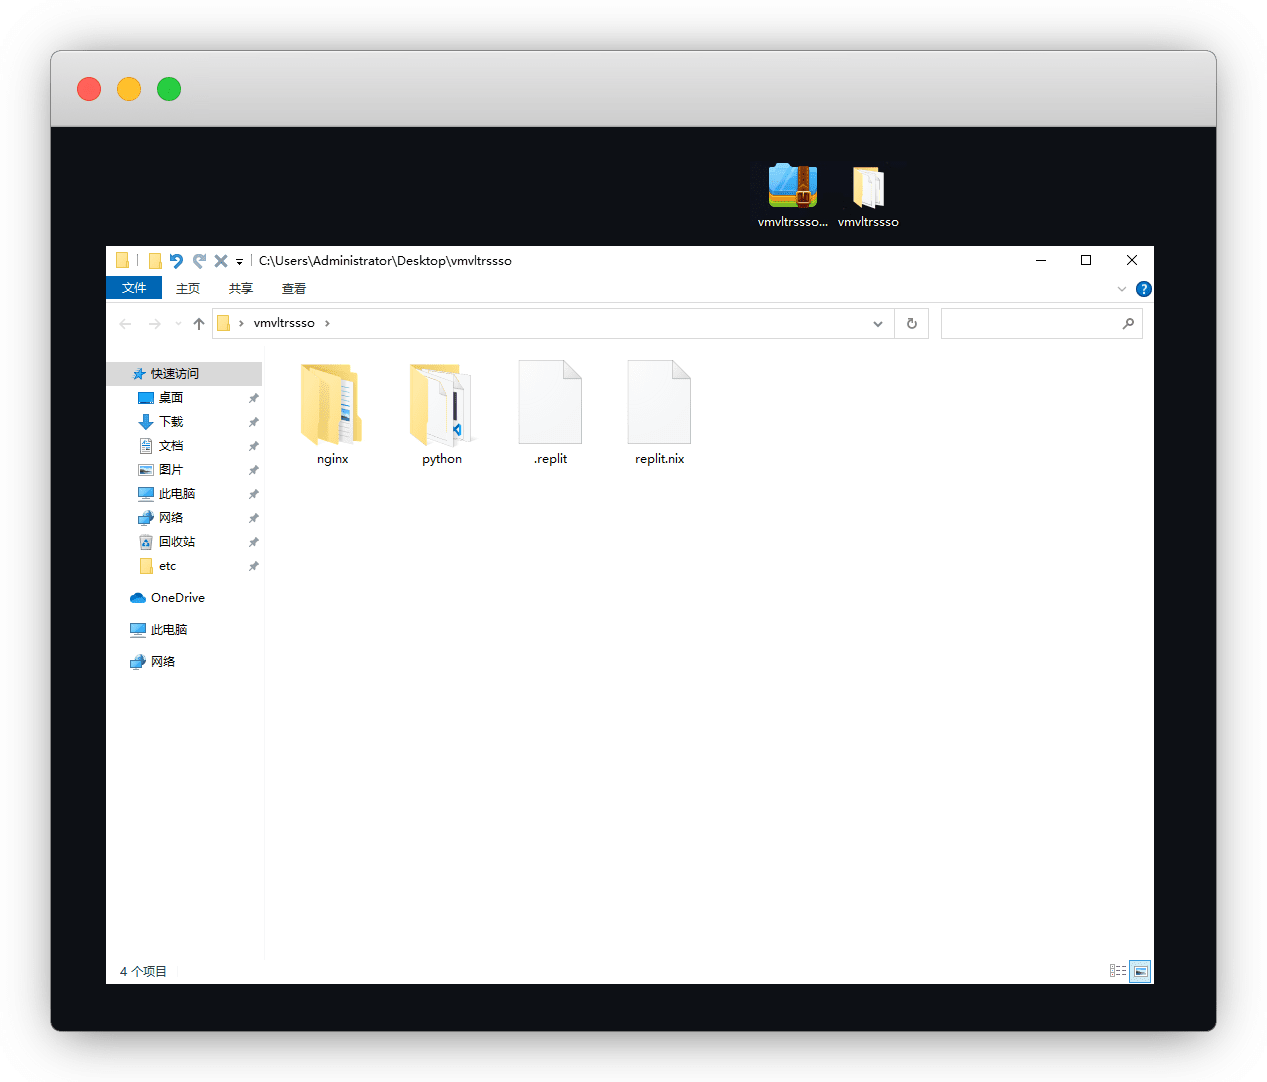The width and height of the screenshot is (1267, 1082).
Task: Click the search box field
Action: coord(1030,324)
